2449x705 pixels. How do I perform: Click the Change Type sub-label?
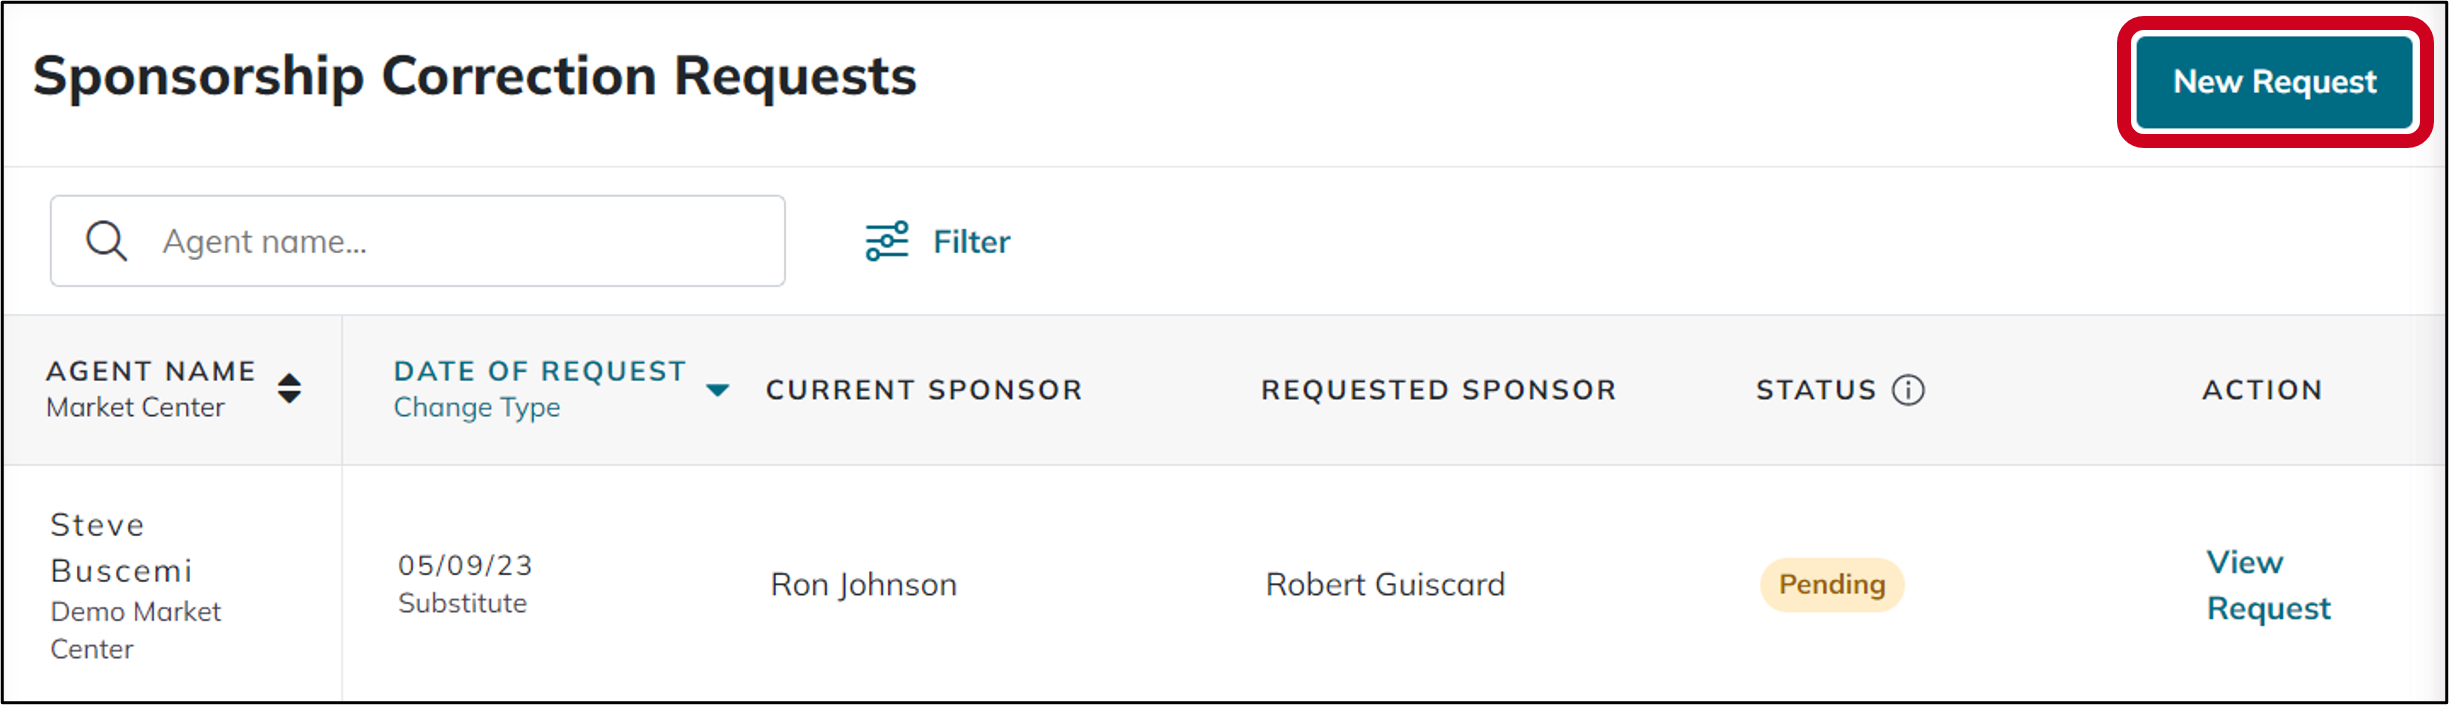[x=476, y=407]
